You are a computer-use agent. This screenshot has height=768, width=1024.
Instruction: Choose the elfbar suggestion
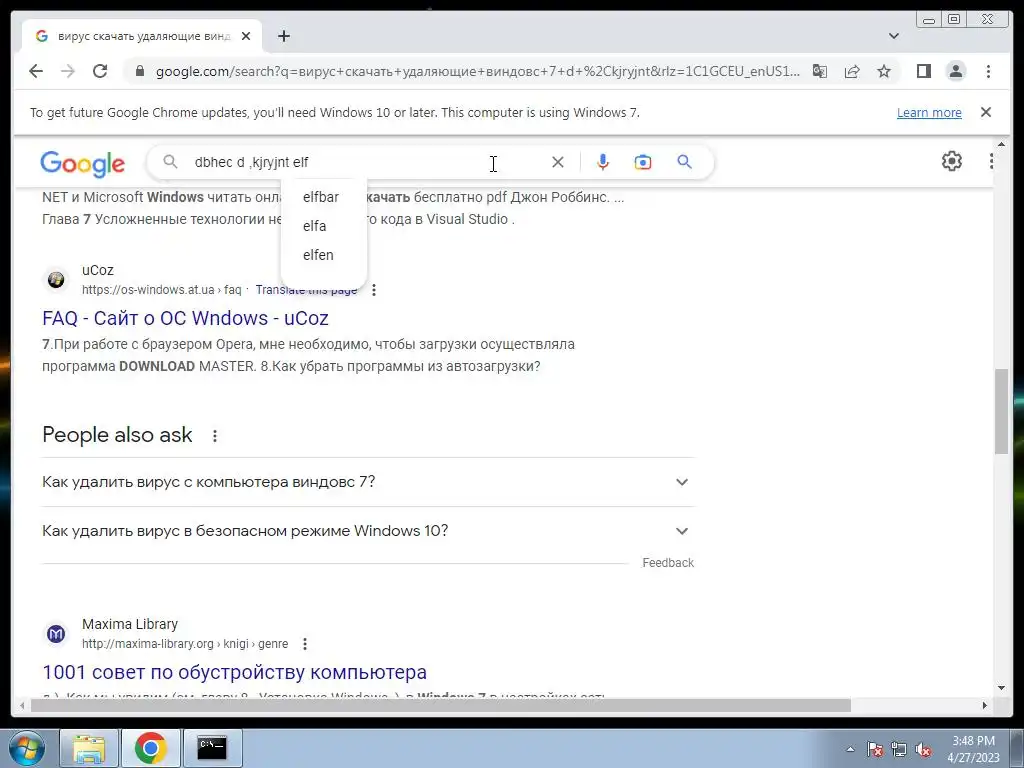point(323,197)
